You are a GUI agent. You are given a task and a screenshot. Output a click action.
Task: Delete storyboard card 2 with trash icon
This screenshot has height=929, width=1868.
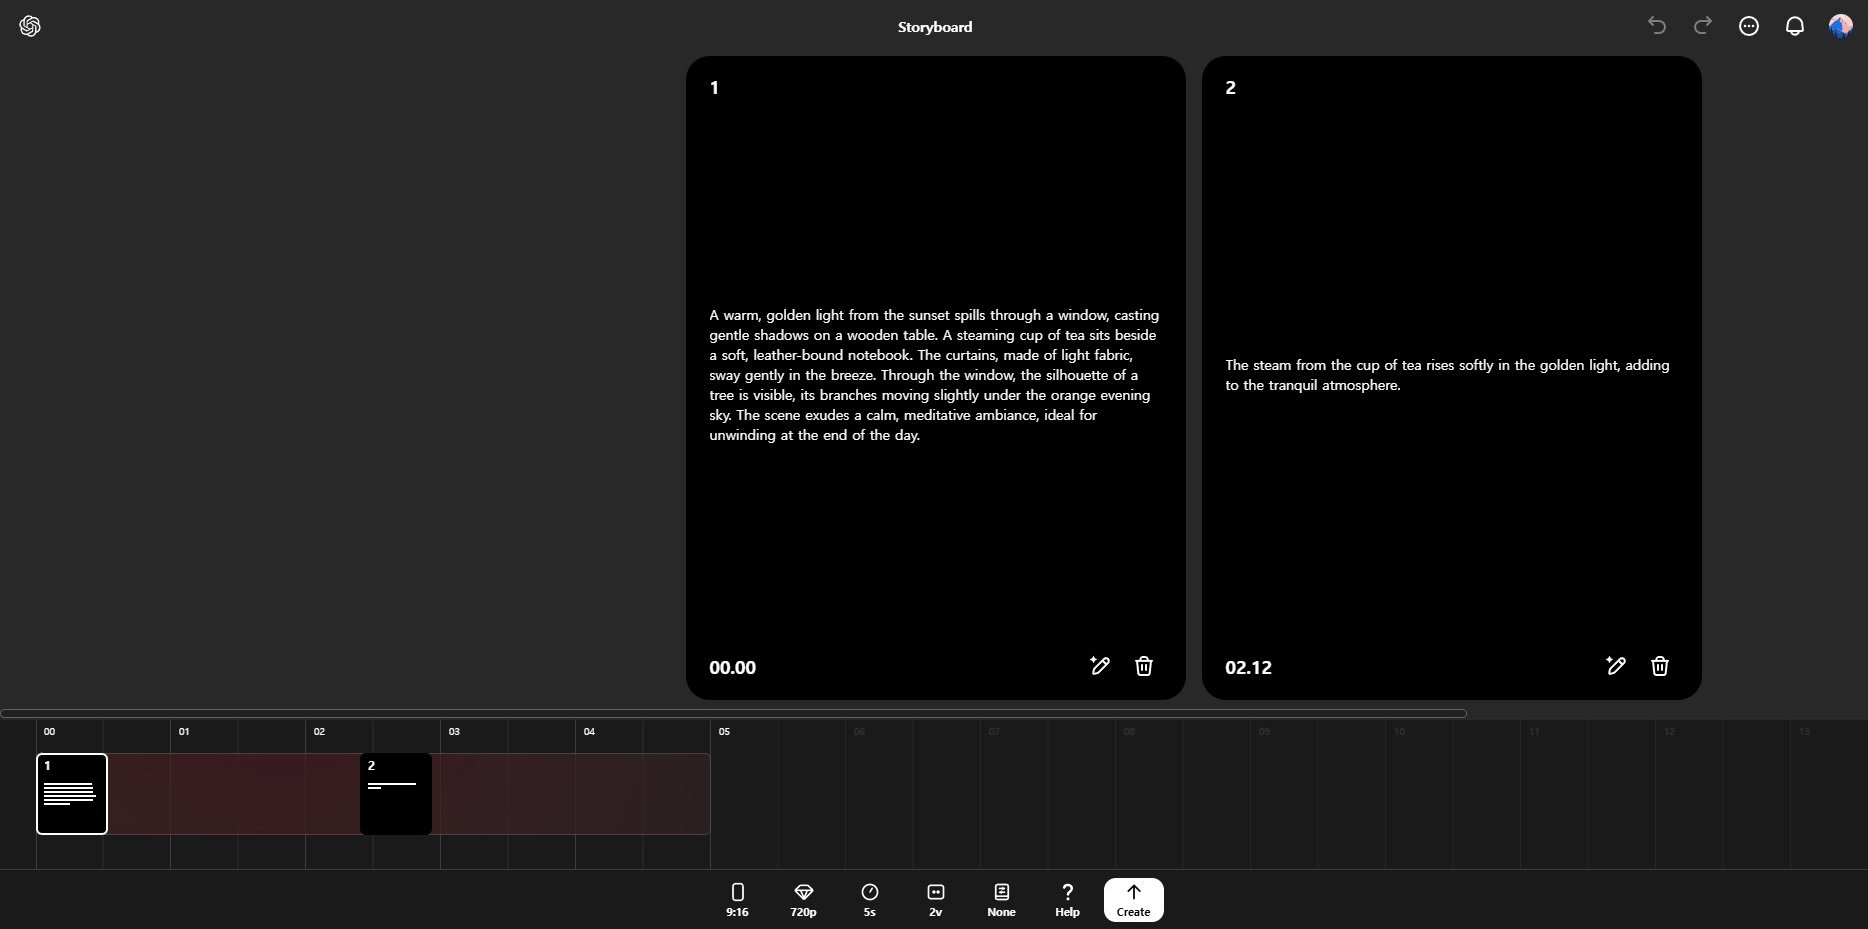click(1660, 666)
